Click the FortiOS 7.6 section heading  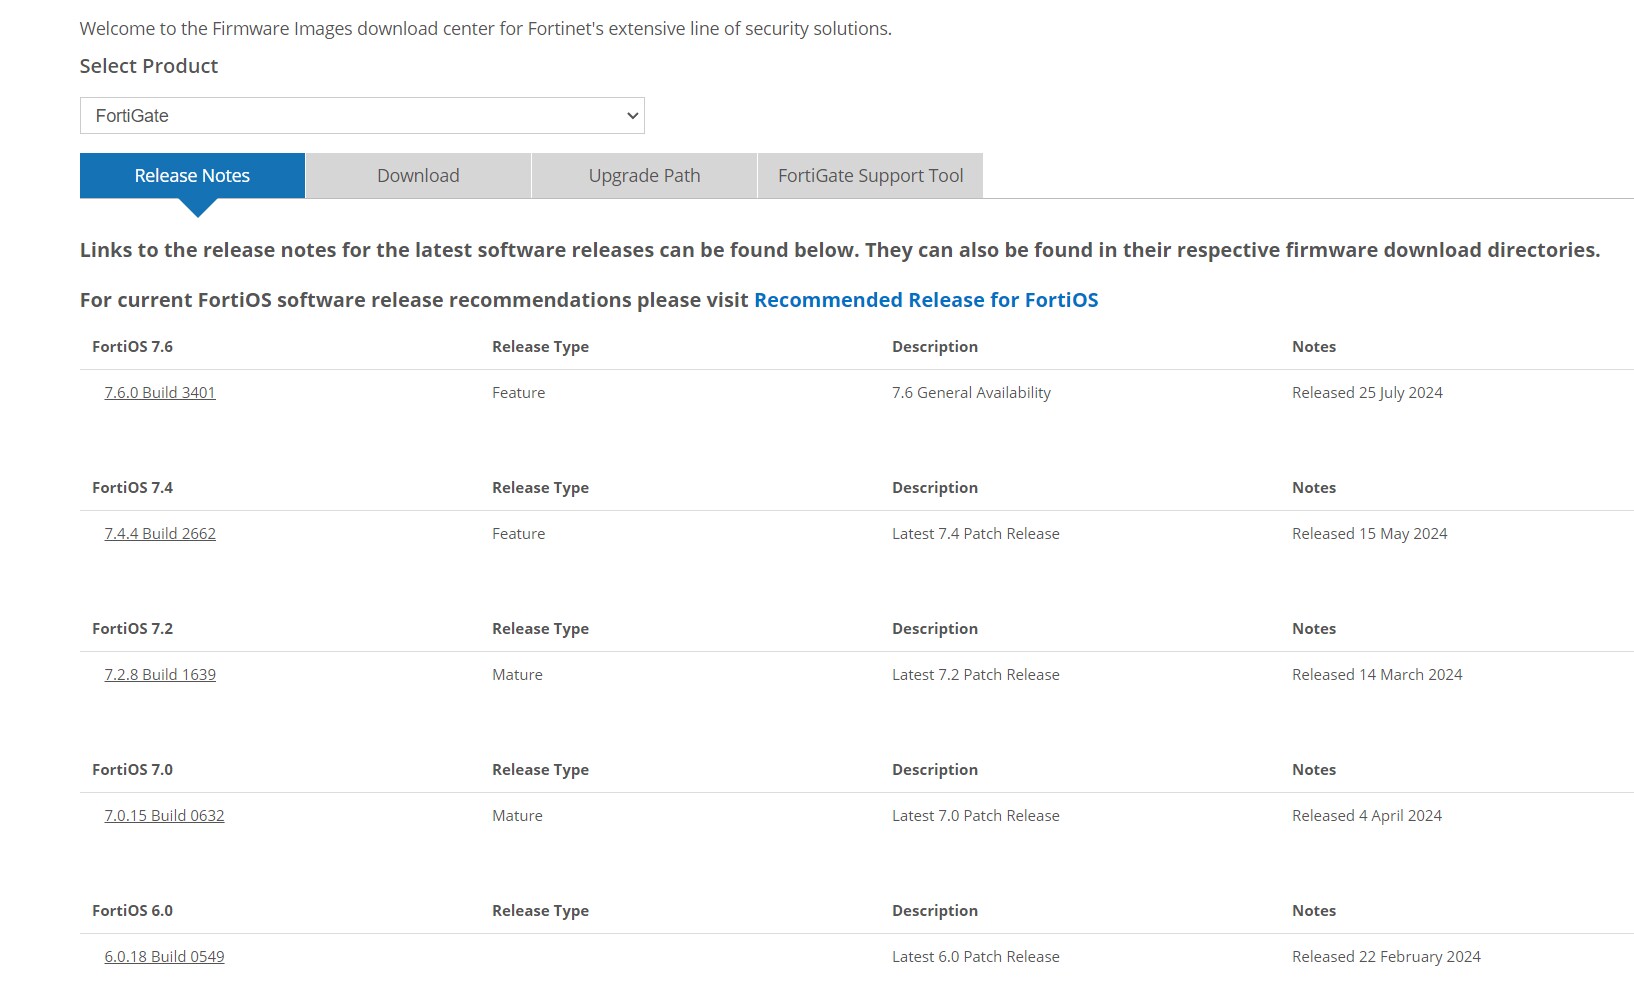[132, 347]
